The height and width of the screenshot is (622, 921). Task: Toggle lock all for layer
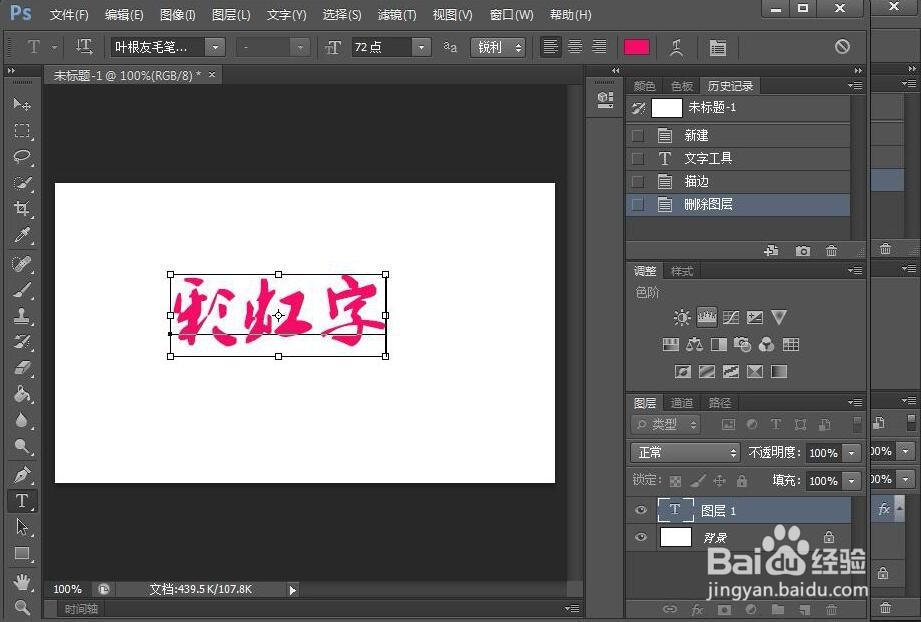coord(742,481)
